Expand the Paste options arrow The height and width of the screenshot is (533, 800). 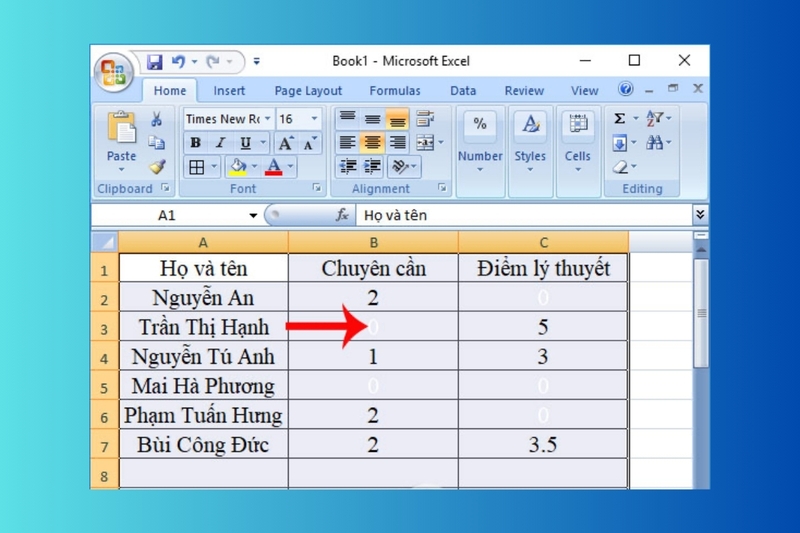coord(121,169)
